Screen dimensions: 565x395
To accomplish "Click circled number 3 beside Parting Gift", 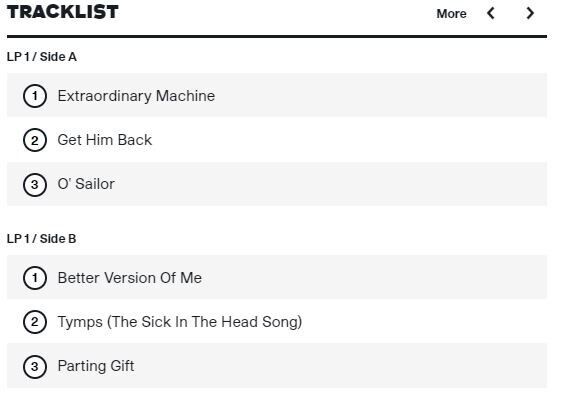I will click(35, 367).
